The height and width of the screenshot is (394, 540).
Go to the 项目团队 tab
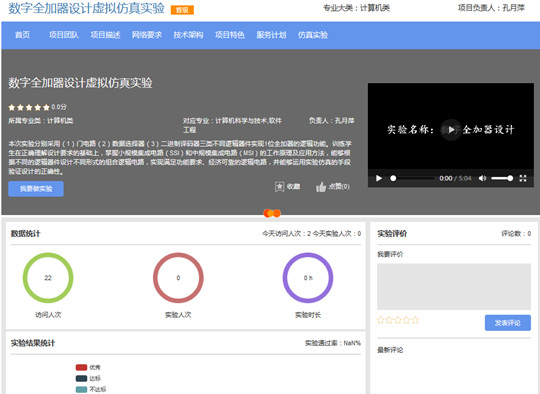coord(64,35)
